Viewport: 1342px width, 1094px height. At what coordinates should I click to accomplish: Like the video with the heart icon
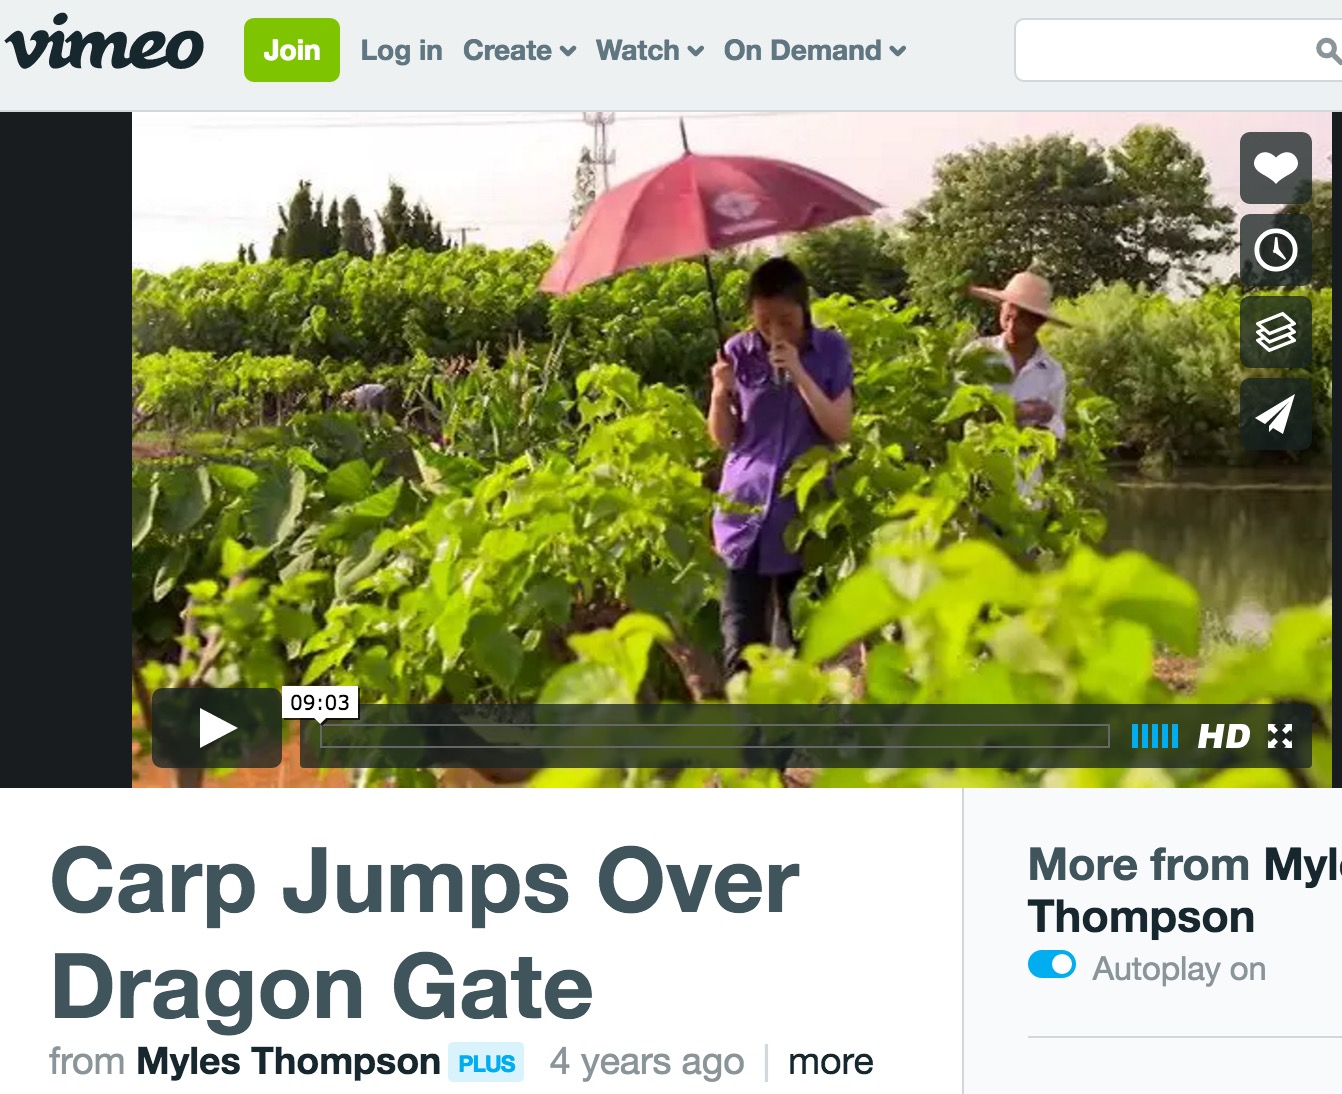[x=1275, y=168]
